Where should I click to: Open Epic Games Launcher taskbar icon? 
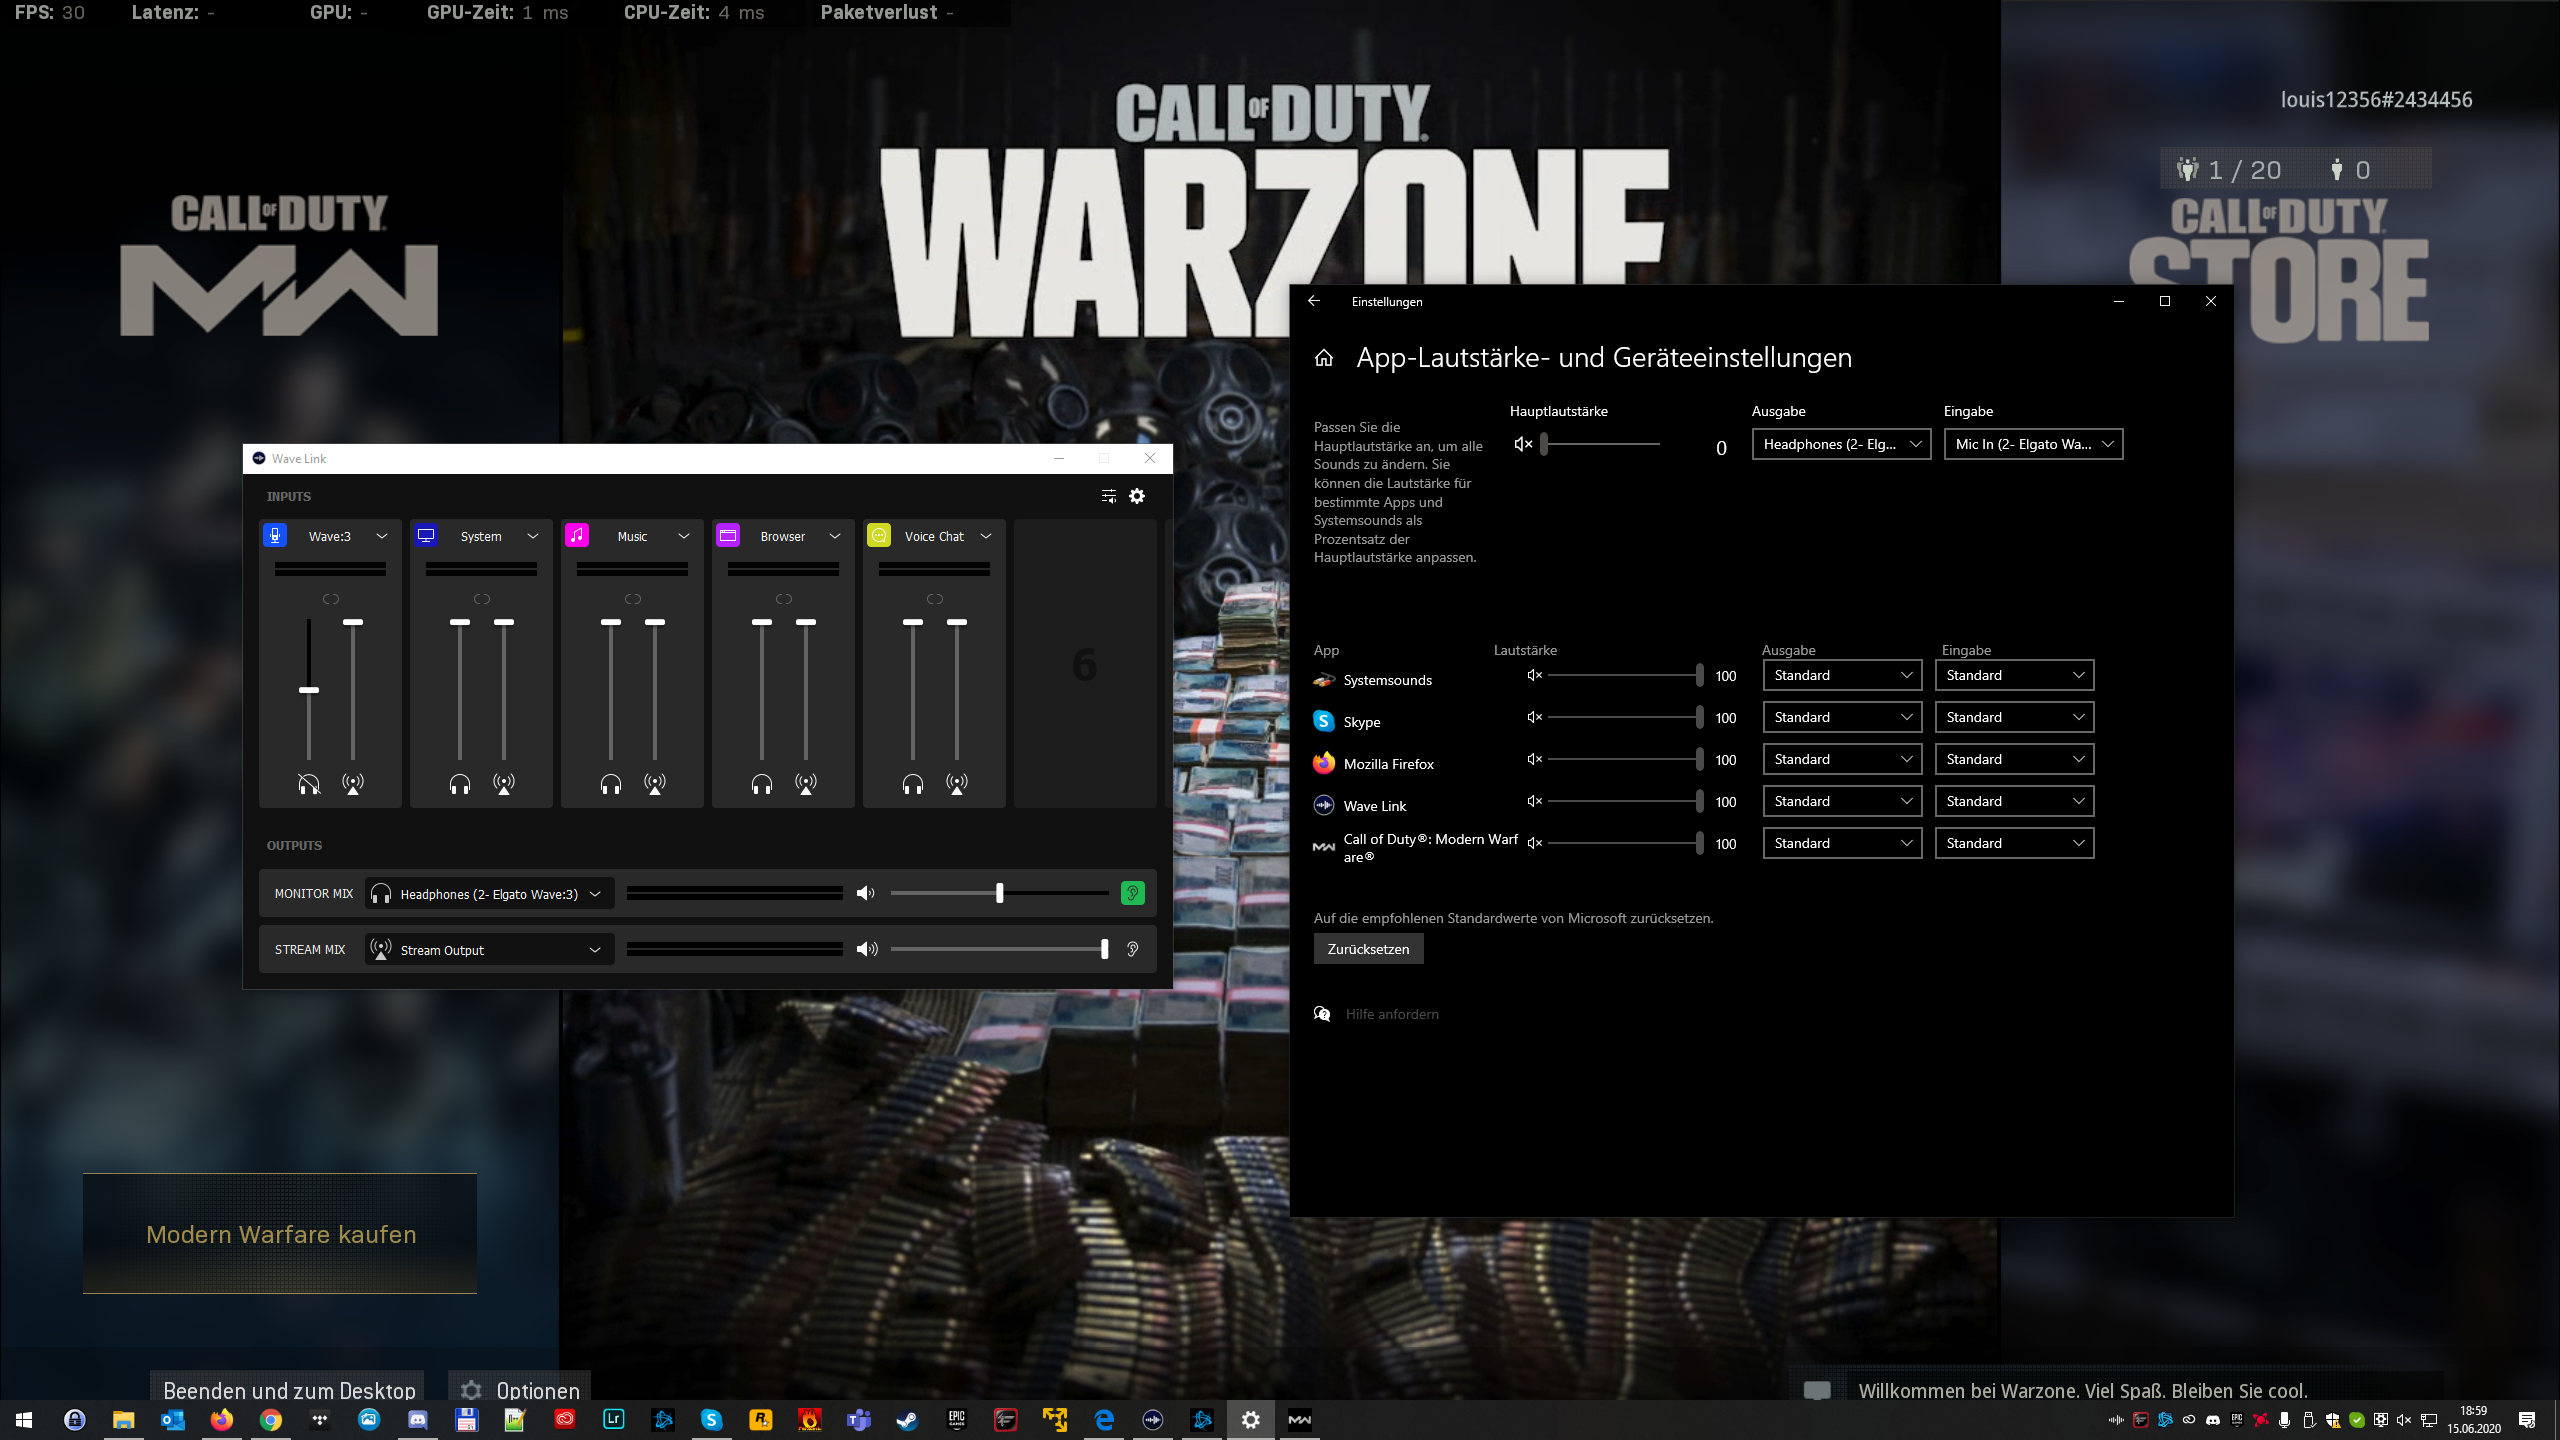point(956,1420)
